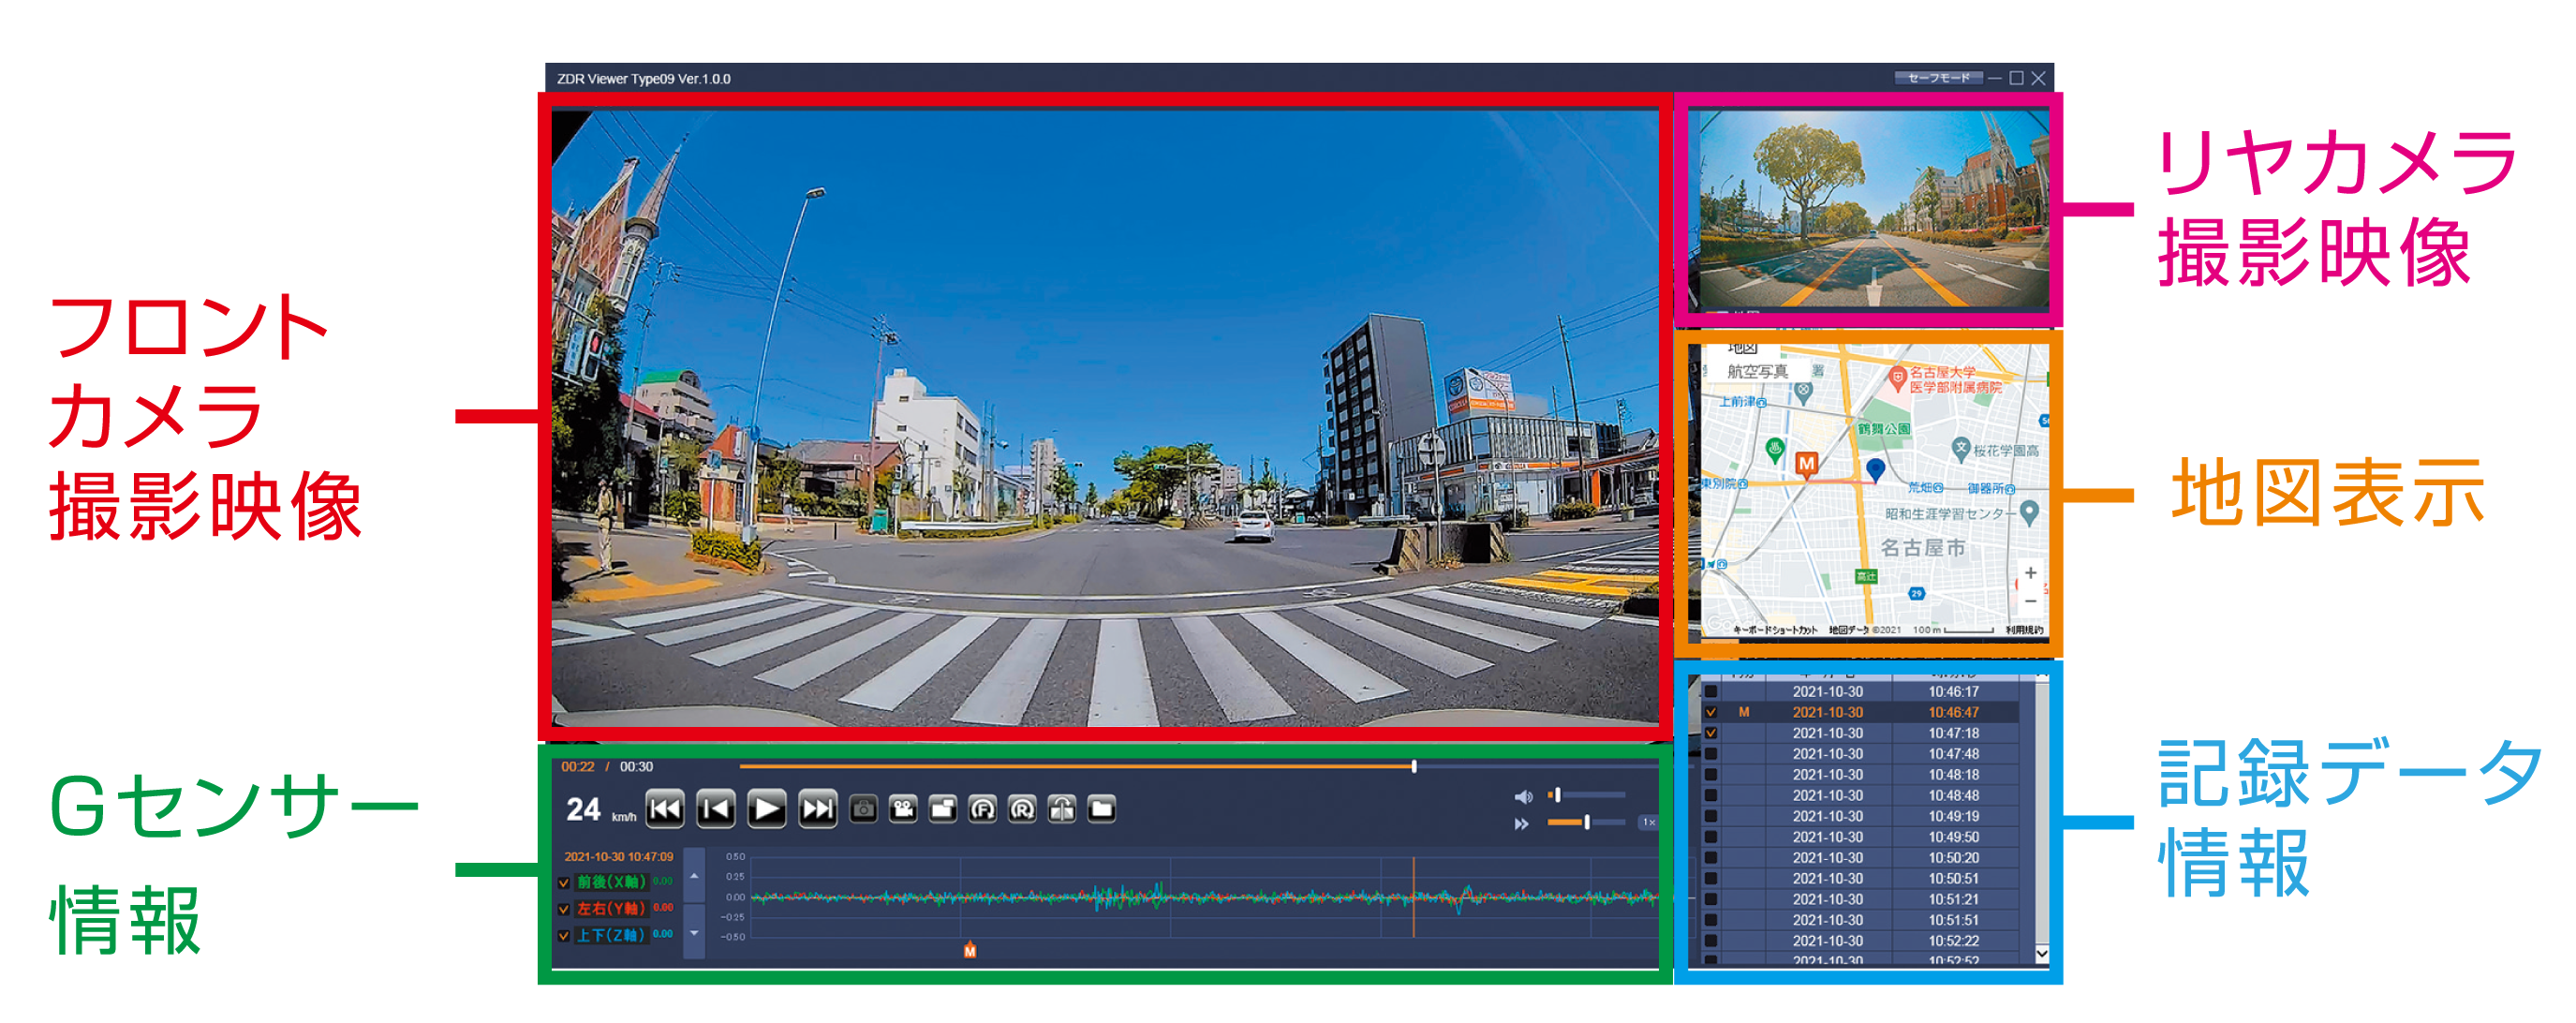This screenshot has width=2576, height=1023.
Task: Click G-sensor graph scale down arrow
Action: [x=694, y=934]
